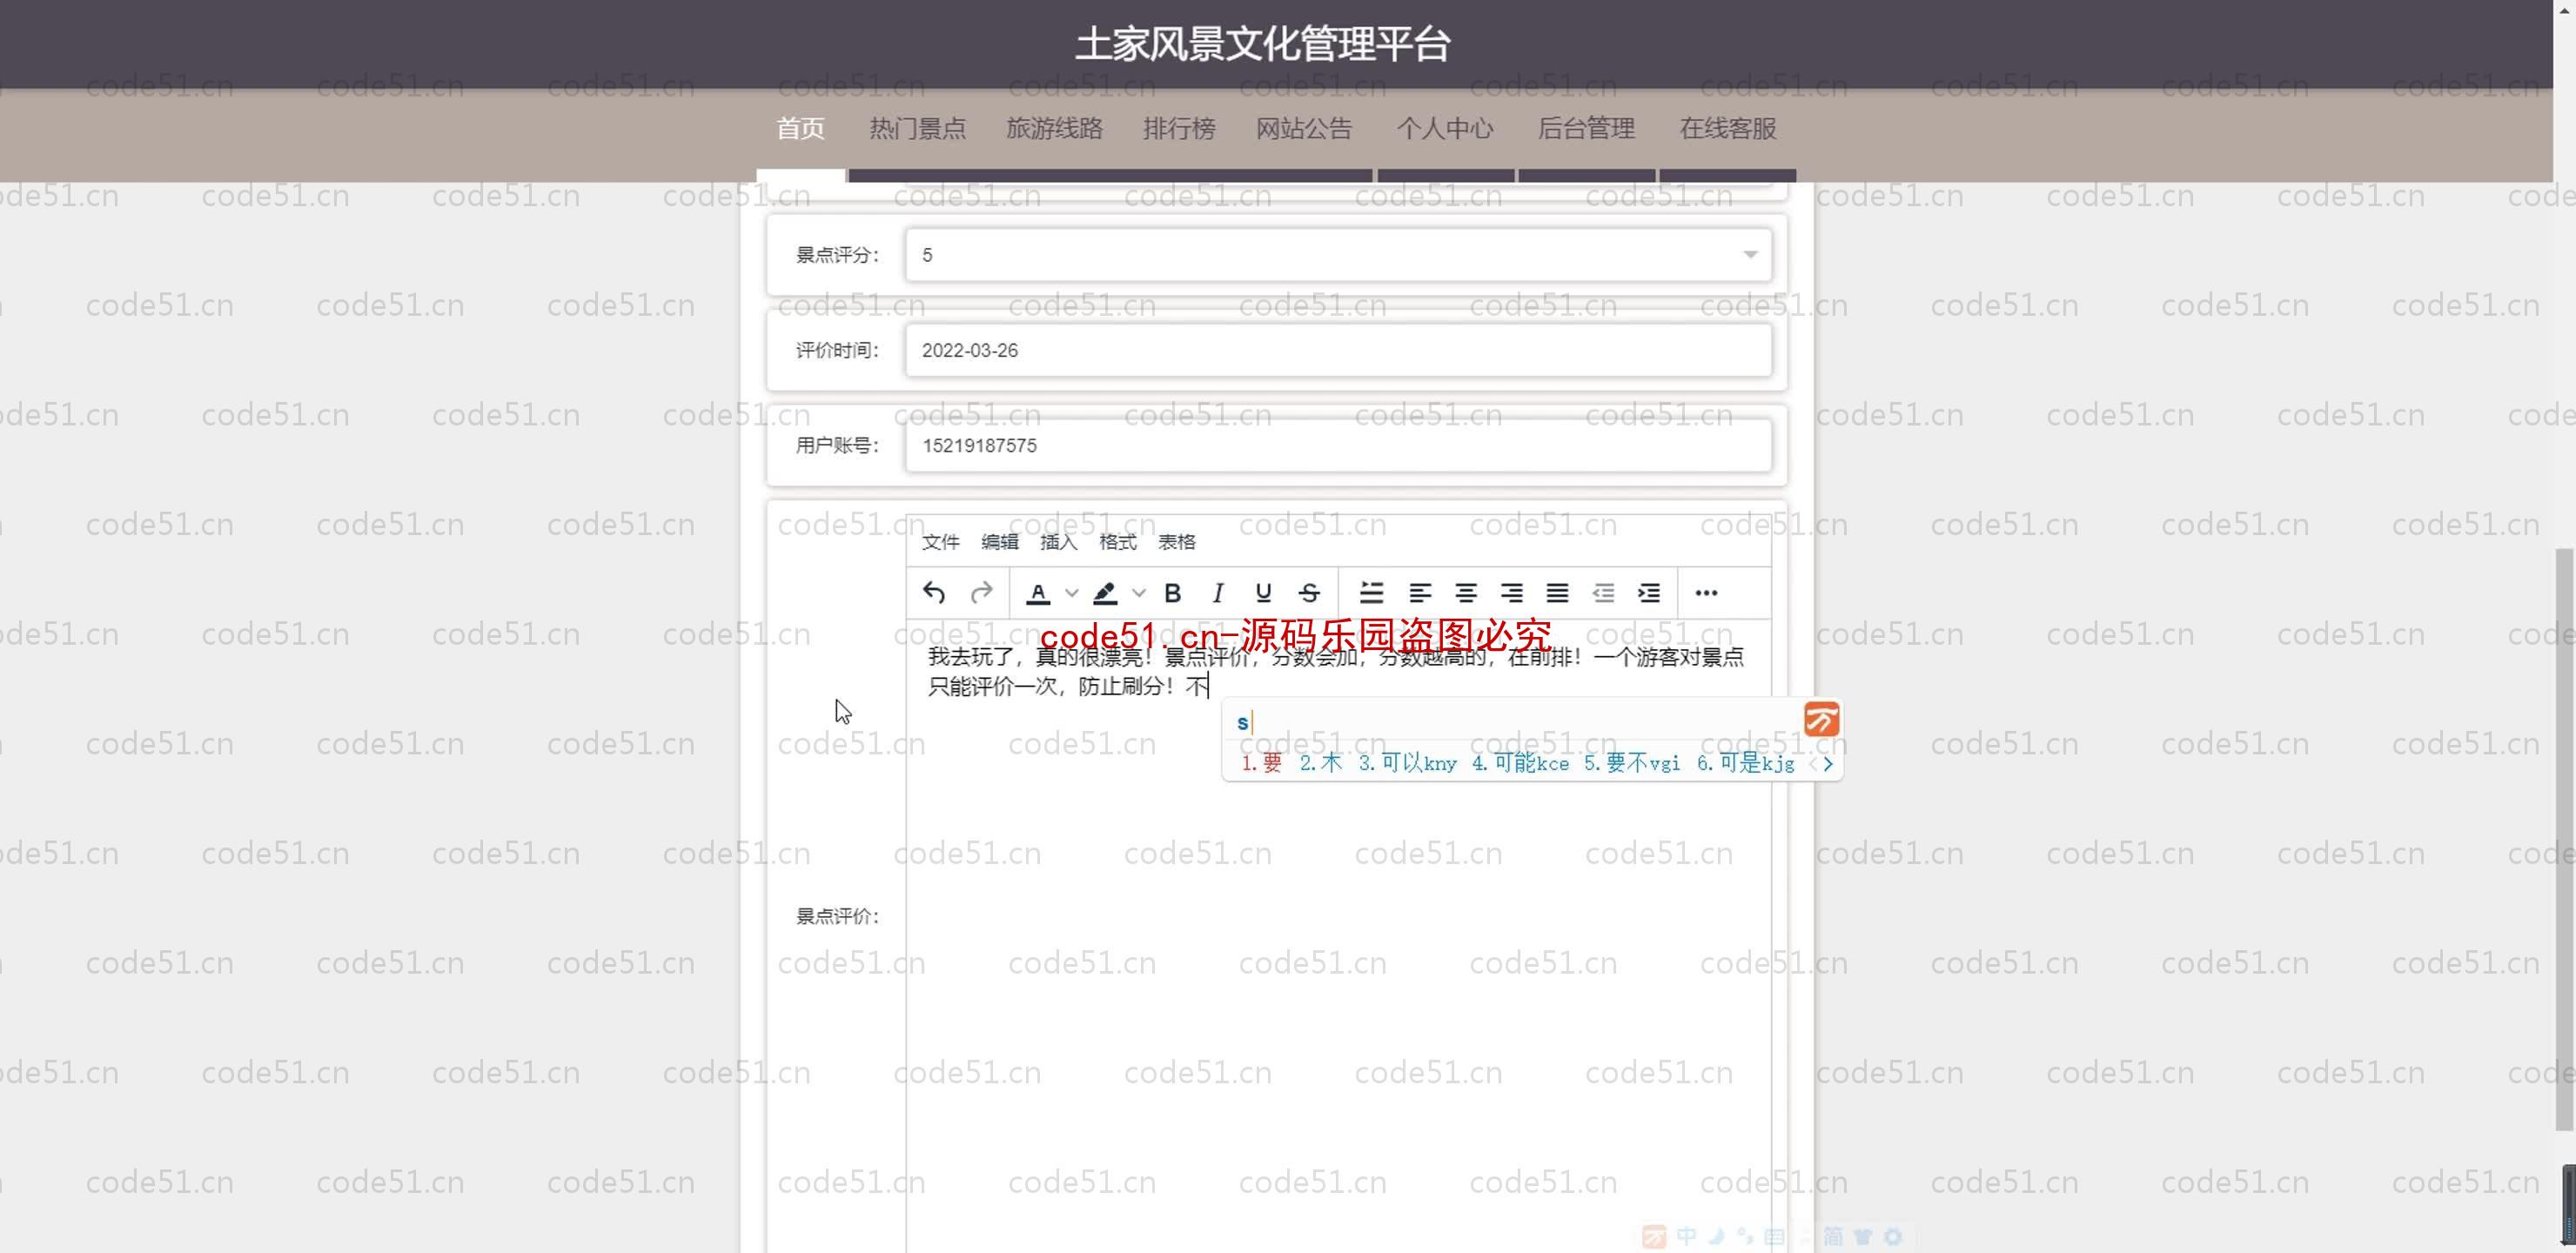
Task: Open text color dropdown arrow
Action: tap(1072, 593)
